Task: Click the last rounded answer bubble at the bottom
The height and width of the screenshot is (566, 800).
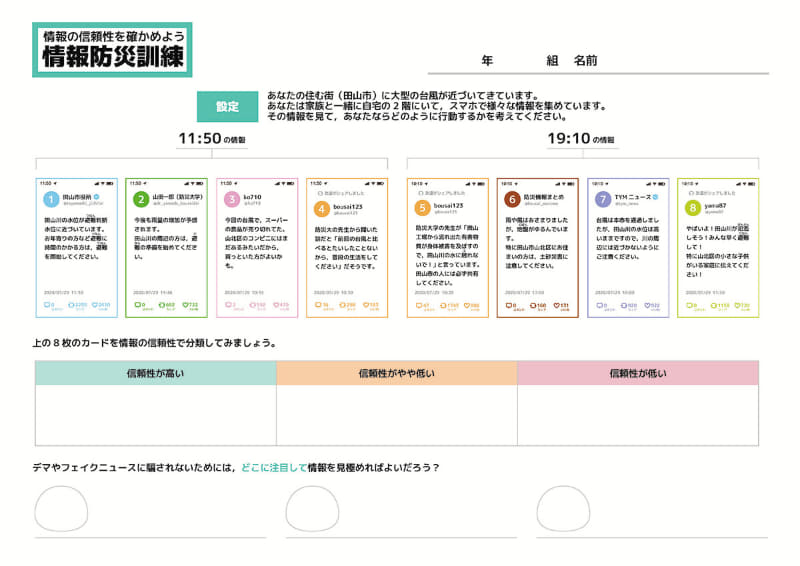Action: [x=563, y=508]
